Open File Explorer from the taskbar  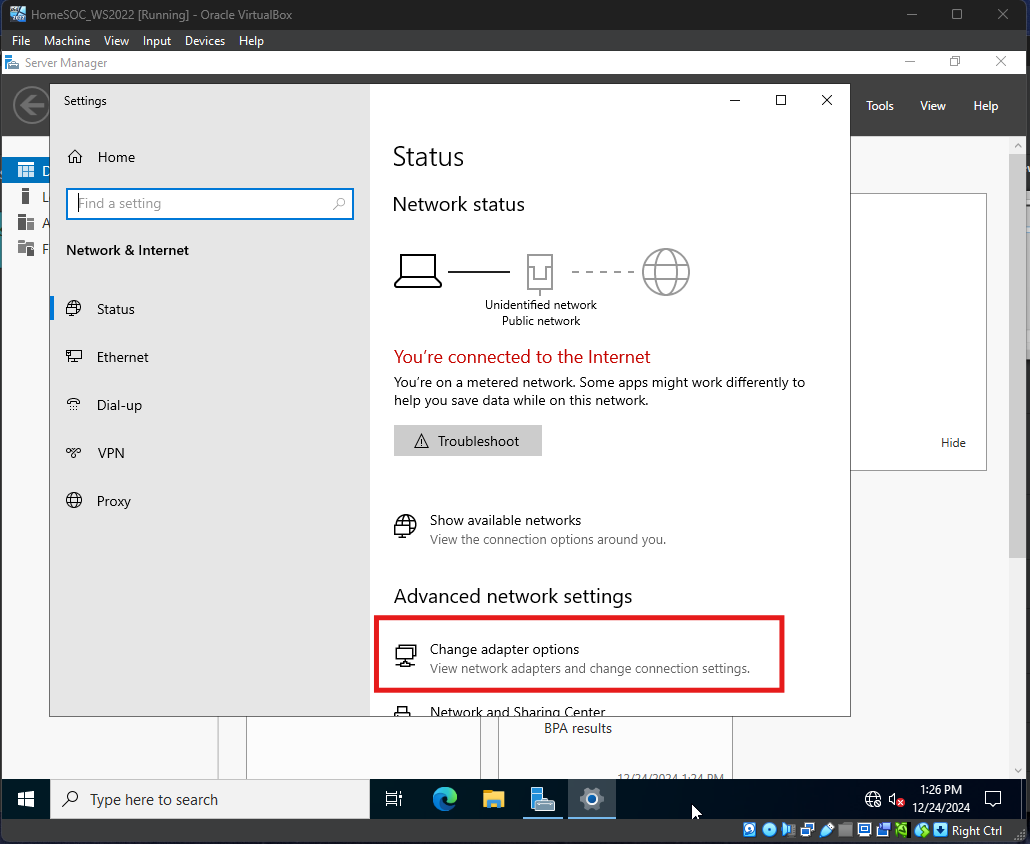pyautogui.click(x=494, y=799)
